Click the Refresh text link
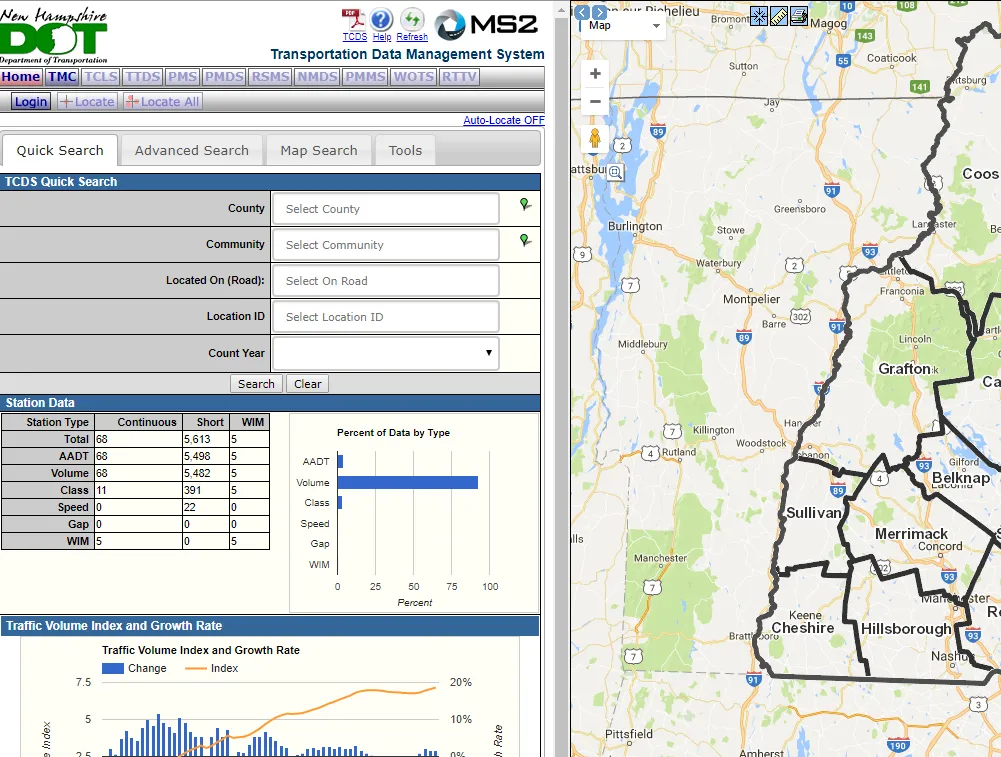Screen dimensions: 1001x757 click(412, 37)
